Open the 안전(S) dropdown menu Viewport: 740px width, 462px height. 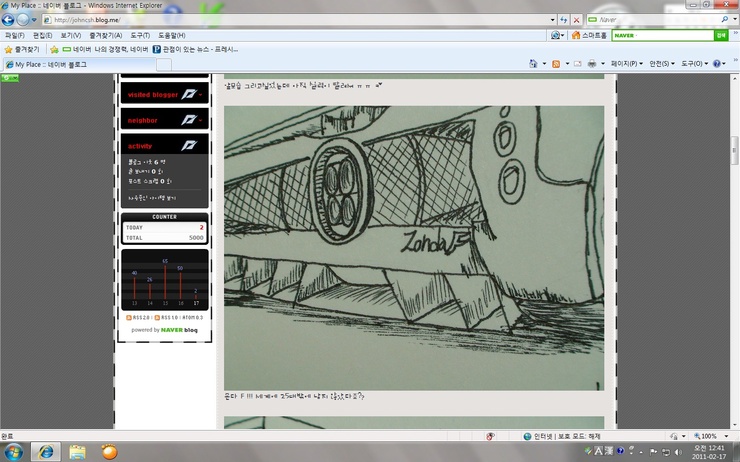coord(662,64)
